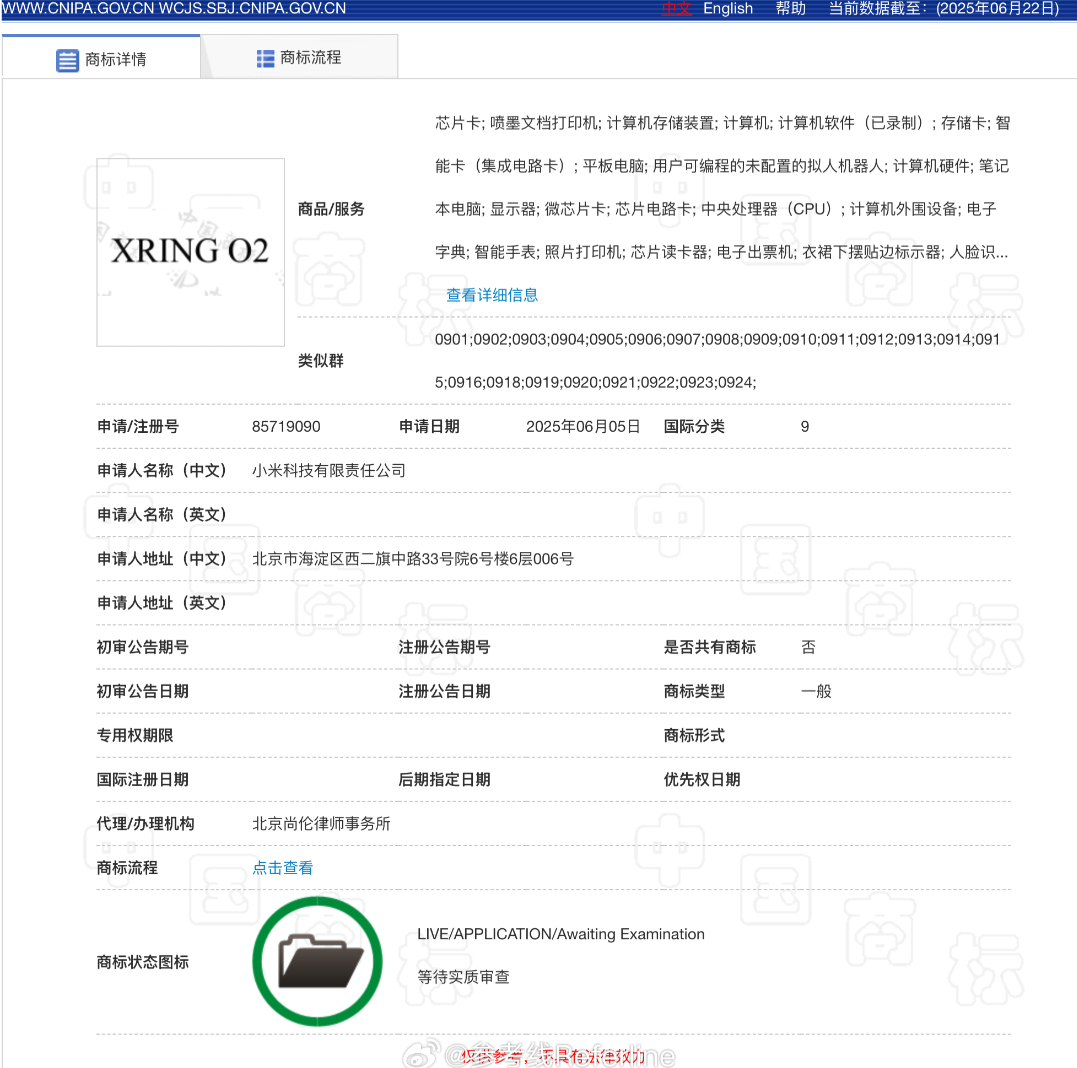Click the applicant address 北京市海淀区西二旗中路33号院6号楼6层006号
Viewport: 1077px width, 1068px height.
413,559
